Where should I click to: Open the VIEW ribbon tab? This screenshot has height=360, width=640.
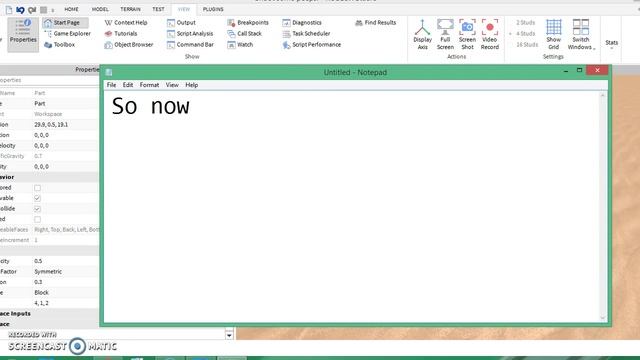(184, 9)
